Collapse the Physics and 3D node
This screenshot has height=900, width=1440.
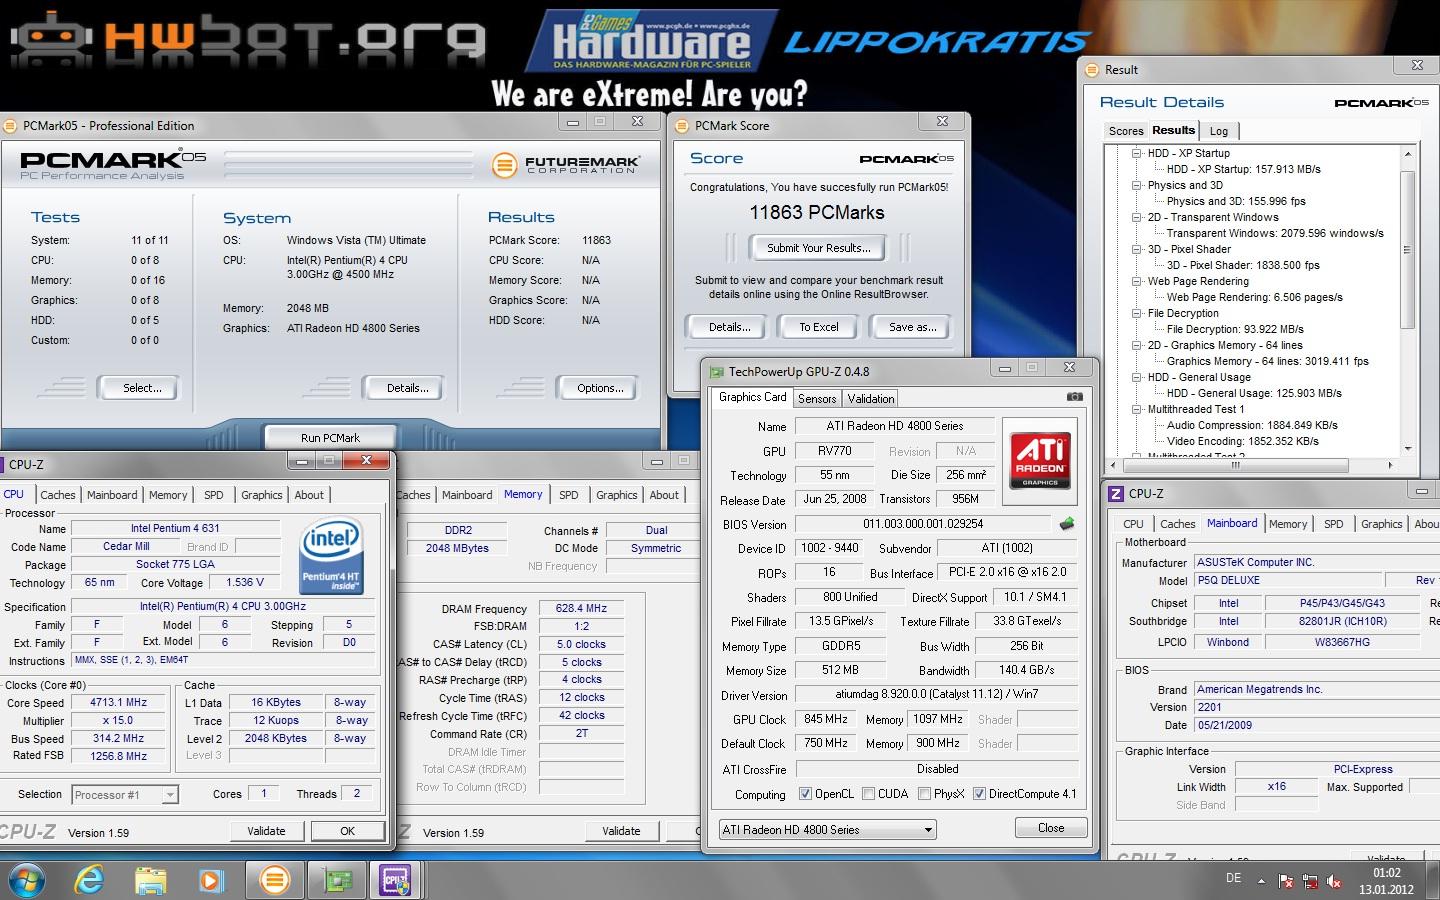coord(1137,185)
